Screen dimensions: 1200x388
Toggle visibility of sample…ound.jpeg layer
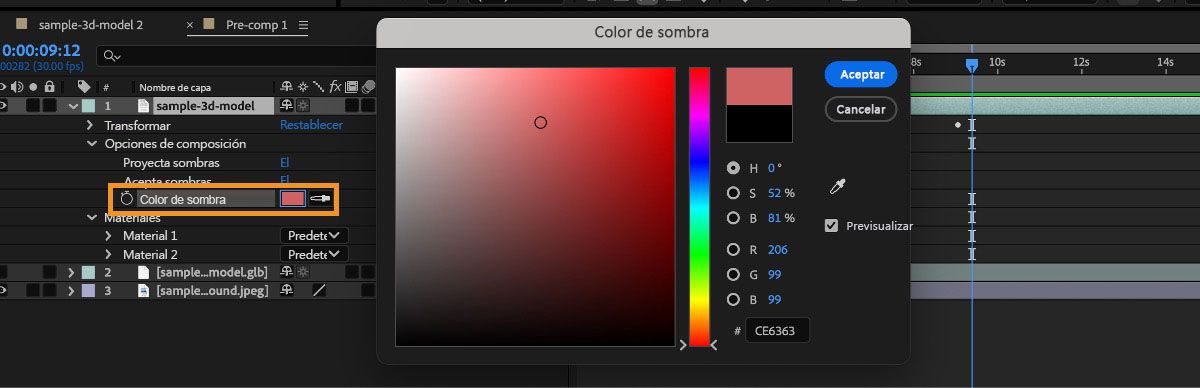click(4, 290)
